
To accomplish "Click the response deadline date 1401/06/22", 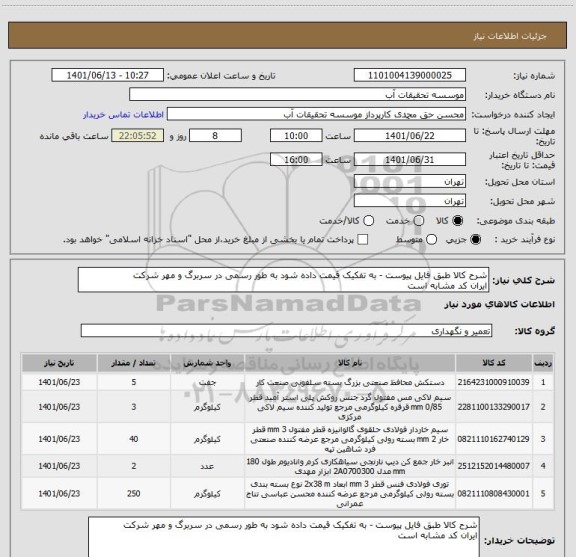I will [x=410, y=136].
